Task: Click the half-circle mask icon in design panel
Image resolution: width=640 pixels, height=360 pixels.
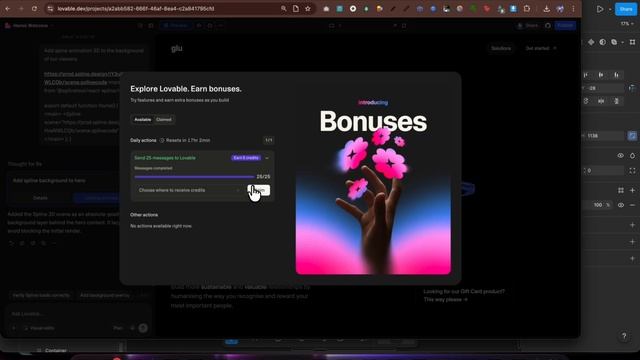Action: (x=602, y=42)
